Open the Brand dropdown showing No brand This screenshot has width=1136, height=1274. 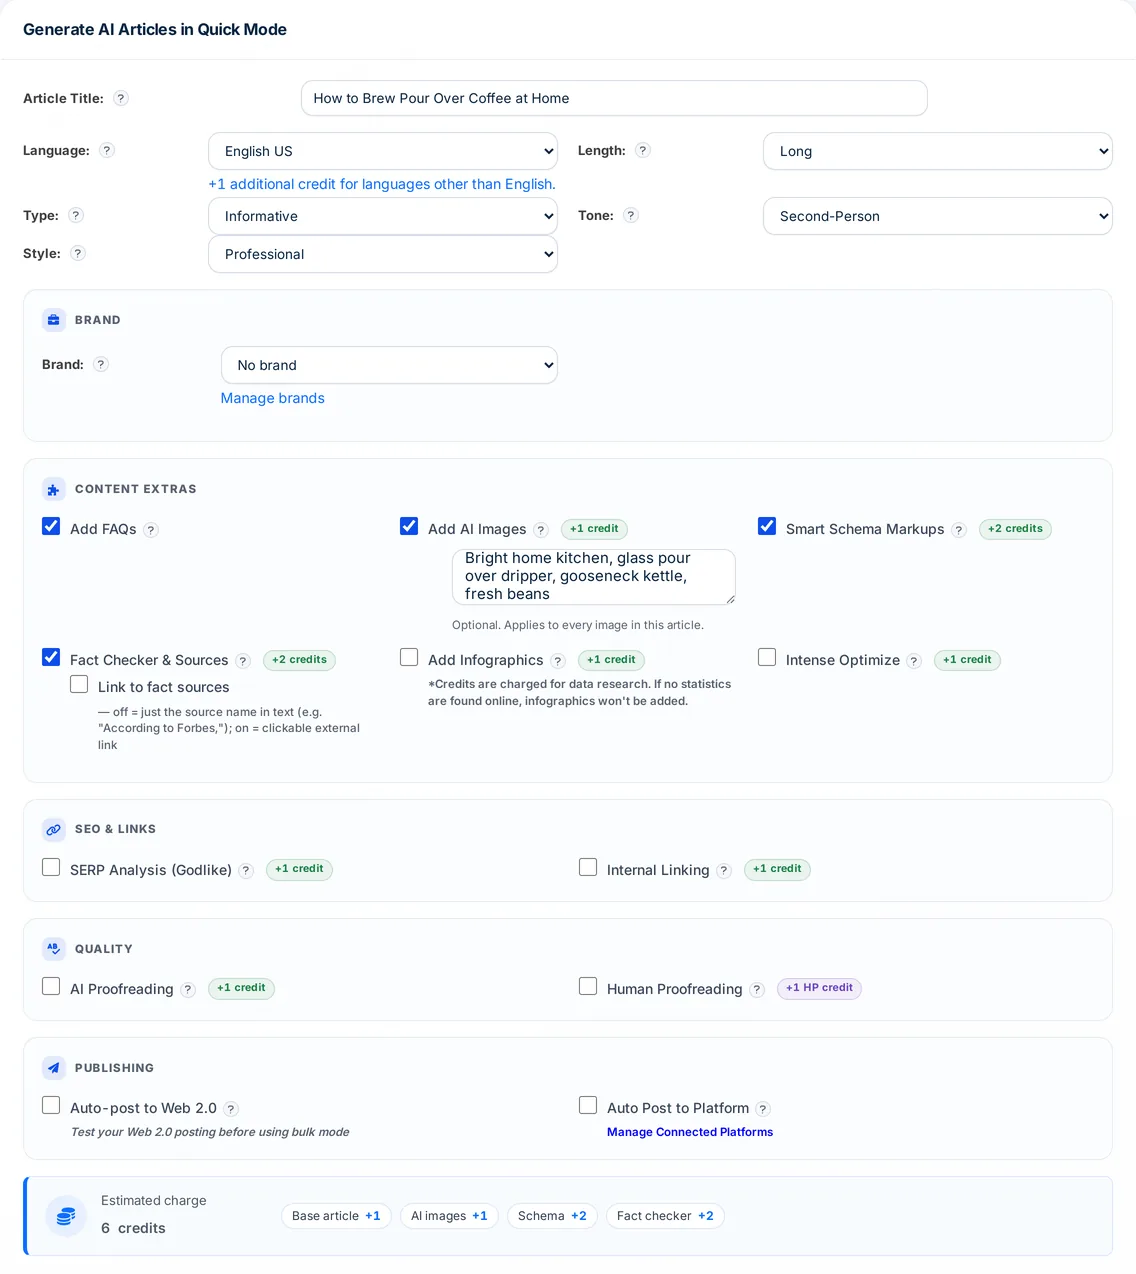point(389,365)
